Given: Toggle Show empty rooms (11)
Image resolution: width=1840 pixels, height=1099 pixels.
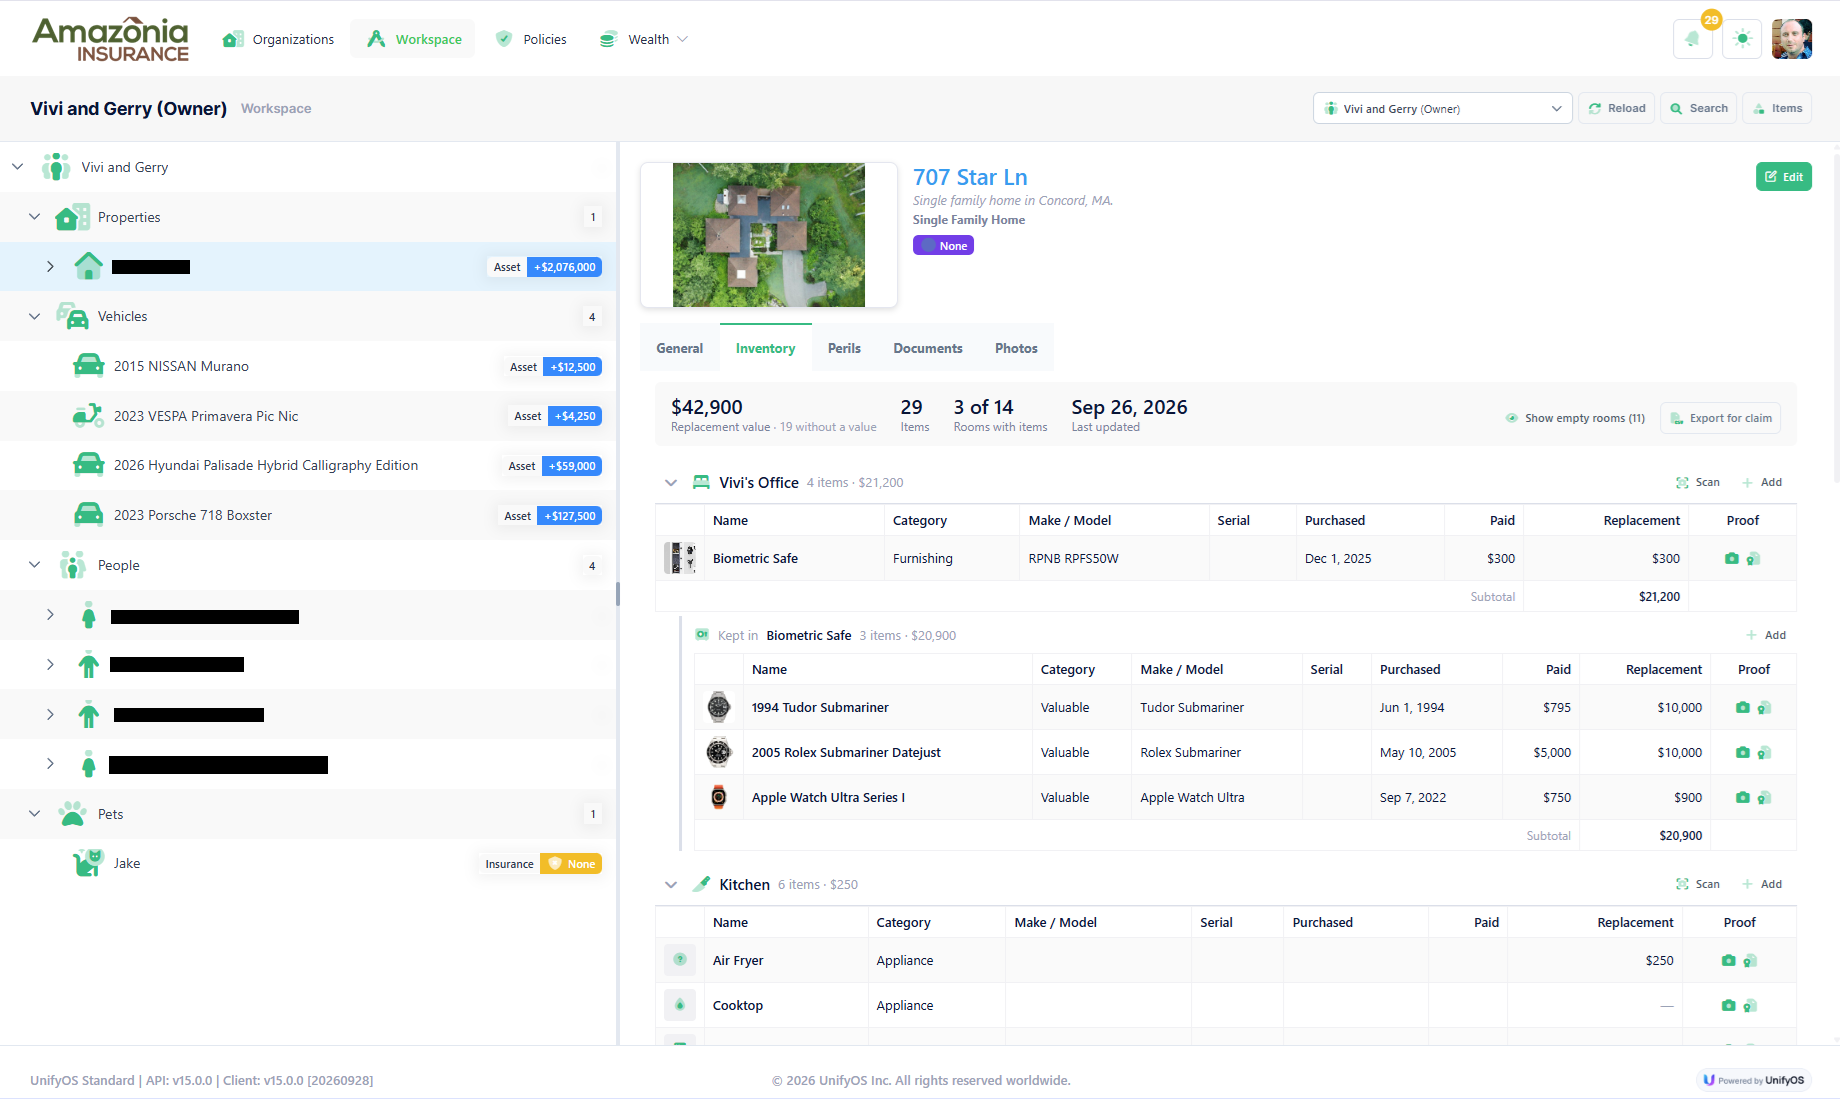Looking at the screenshot, I should pos(1575,418).
